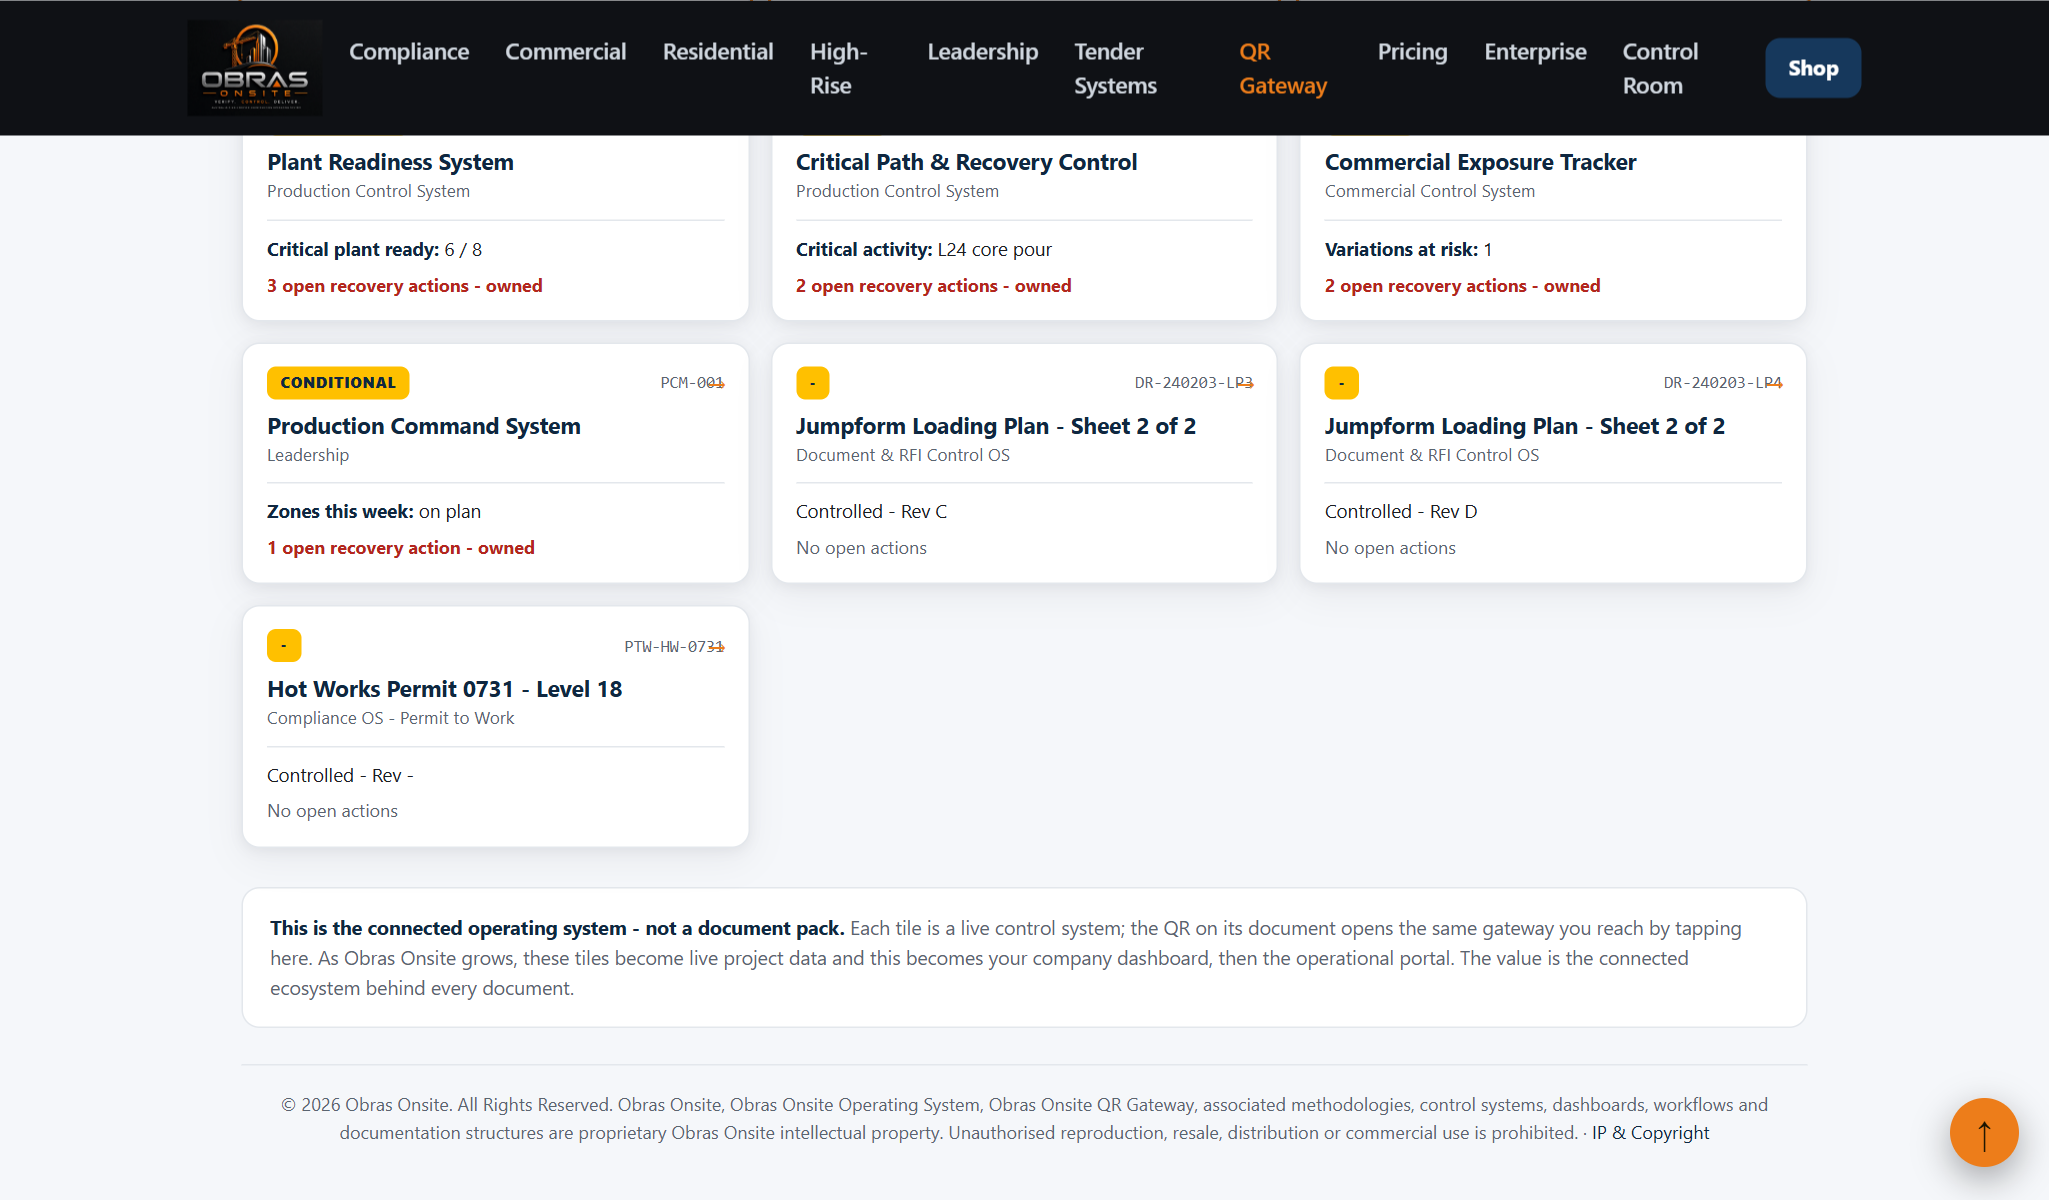The image size is (2049, 1200).
Task: Click the arrow beside code DR-240203-LP3
Action: pyautogui.click(x=1245, y=383)
